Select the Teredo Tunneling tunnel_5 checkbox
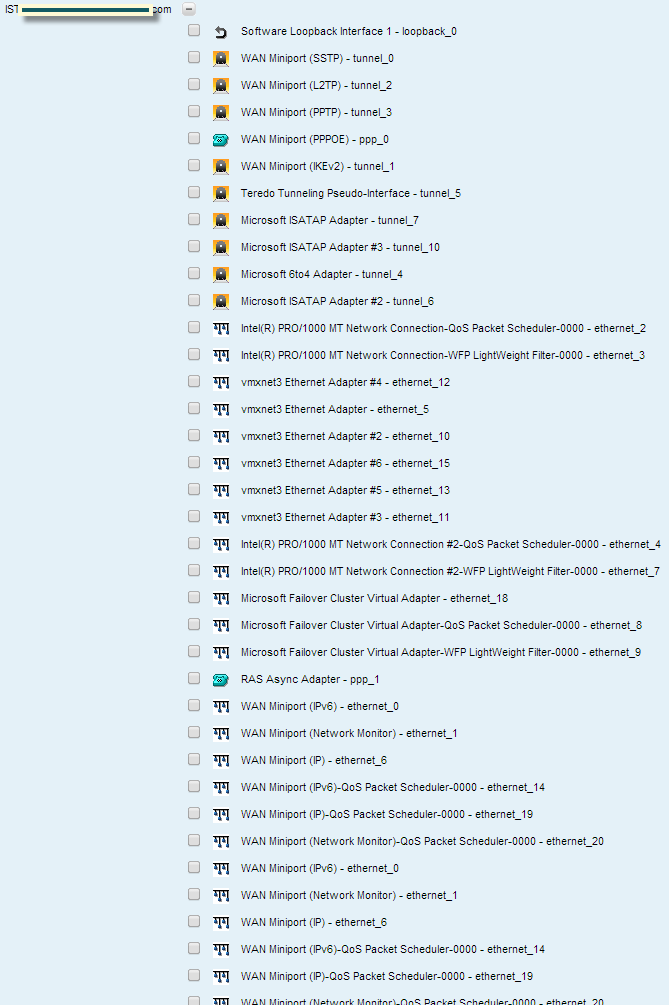The image size is (669, 1005). 194,192
